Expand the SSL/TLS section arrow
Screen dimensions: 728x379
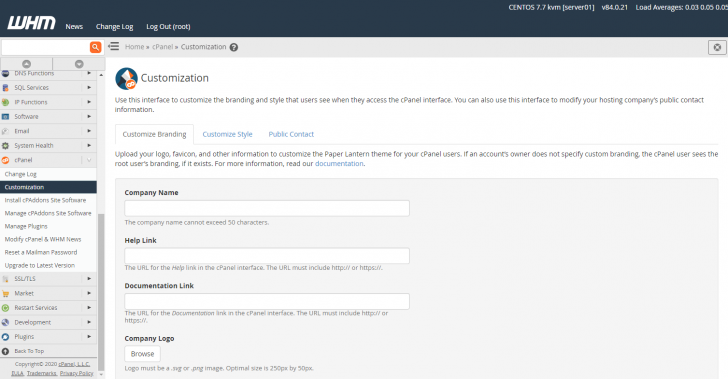point(89,279)
